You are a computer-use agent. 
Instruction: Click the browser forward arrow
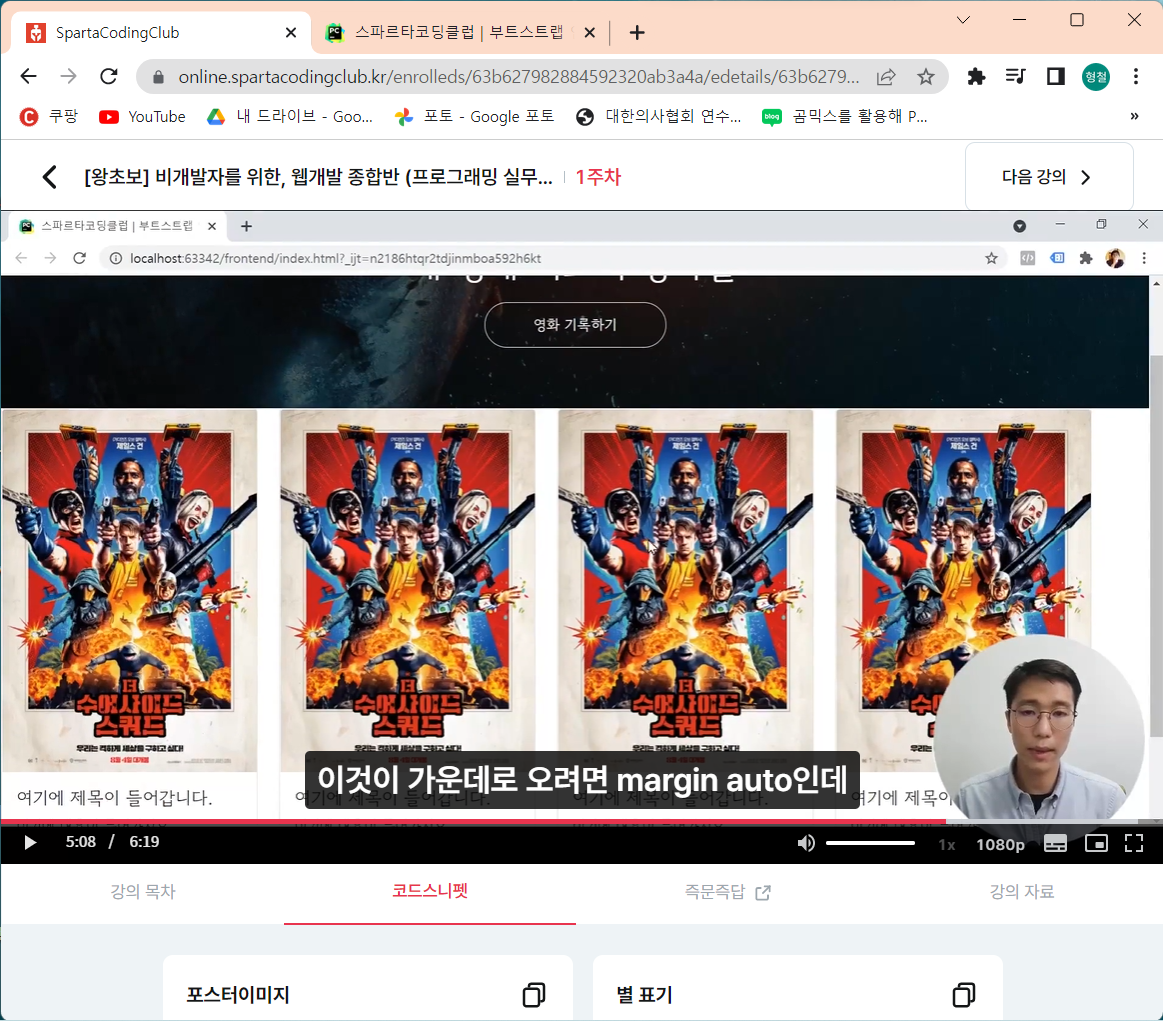pyautogui.click(x=68, y=76)
